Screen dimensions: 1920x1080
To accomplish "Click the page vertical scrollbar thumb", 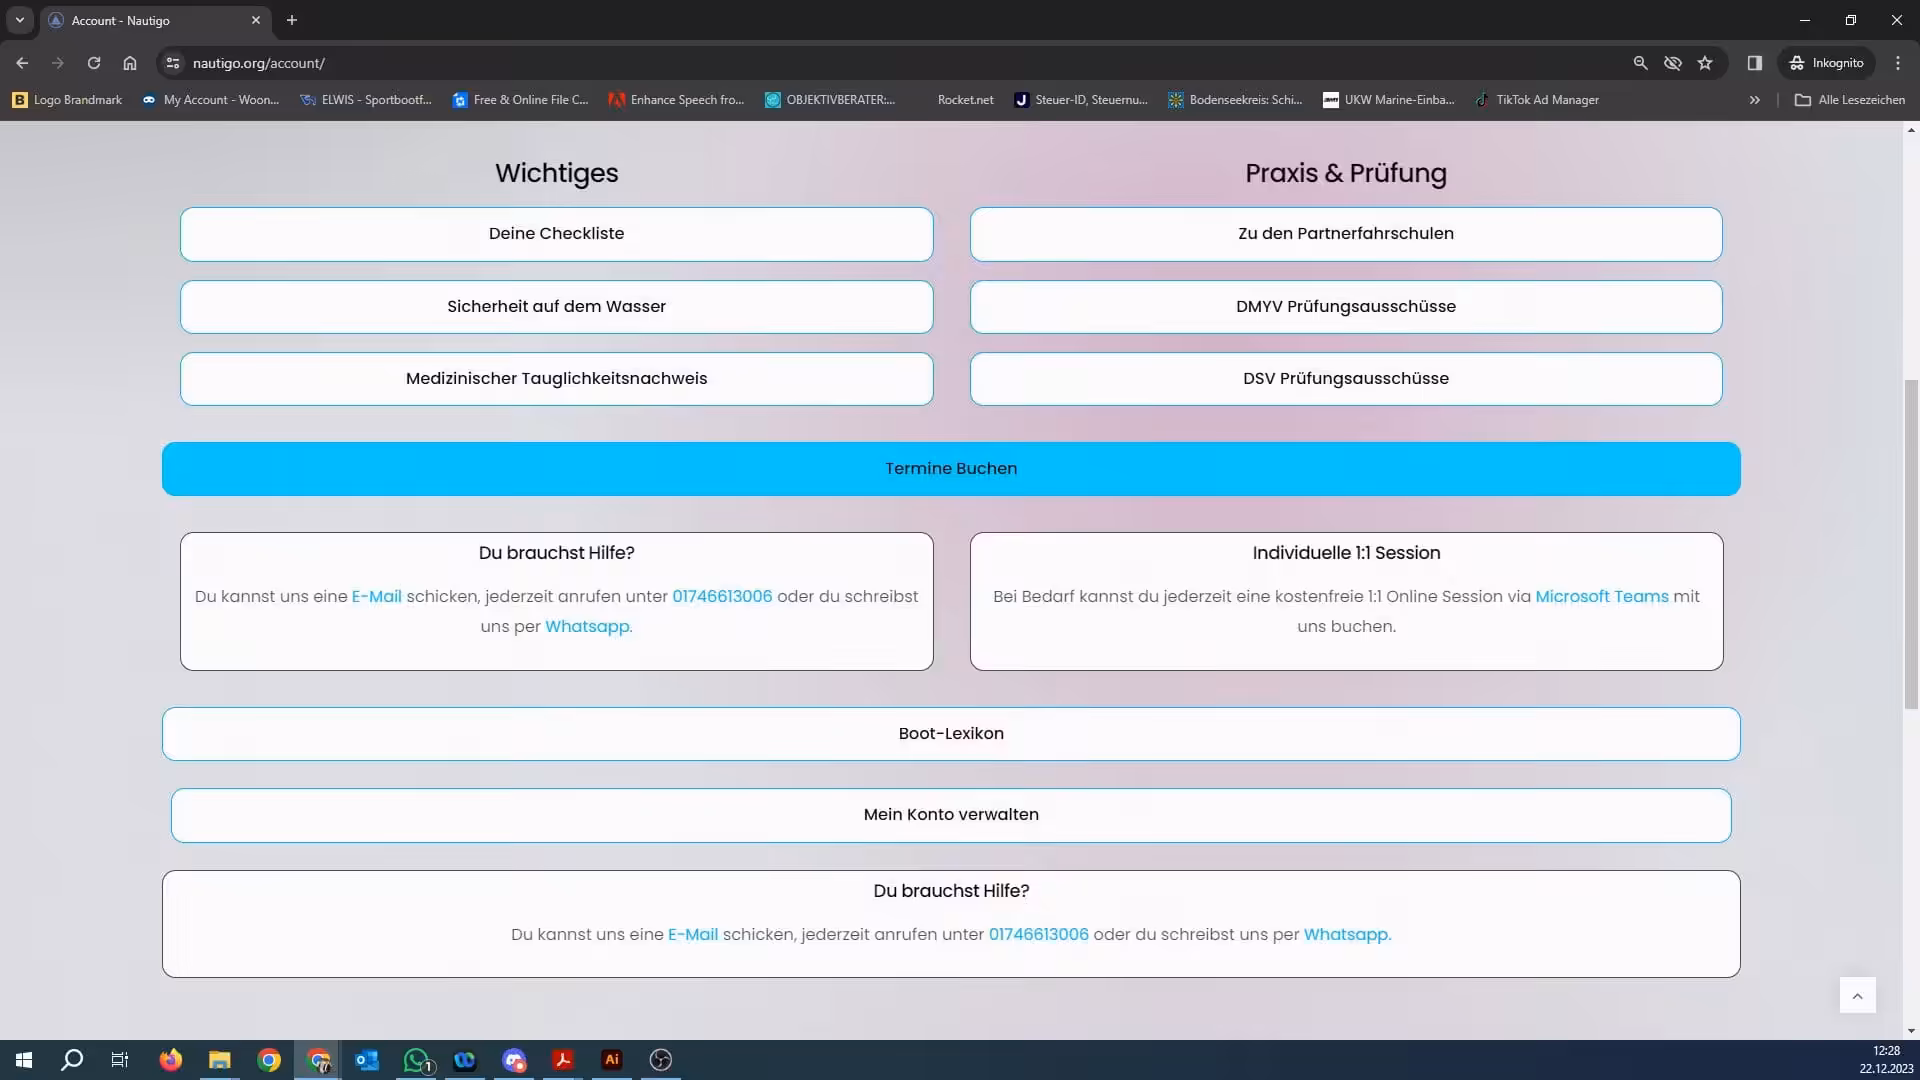I will 1911,545.
